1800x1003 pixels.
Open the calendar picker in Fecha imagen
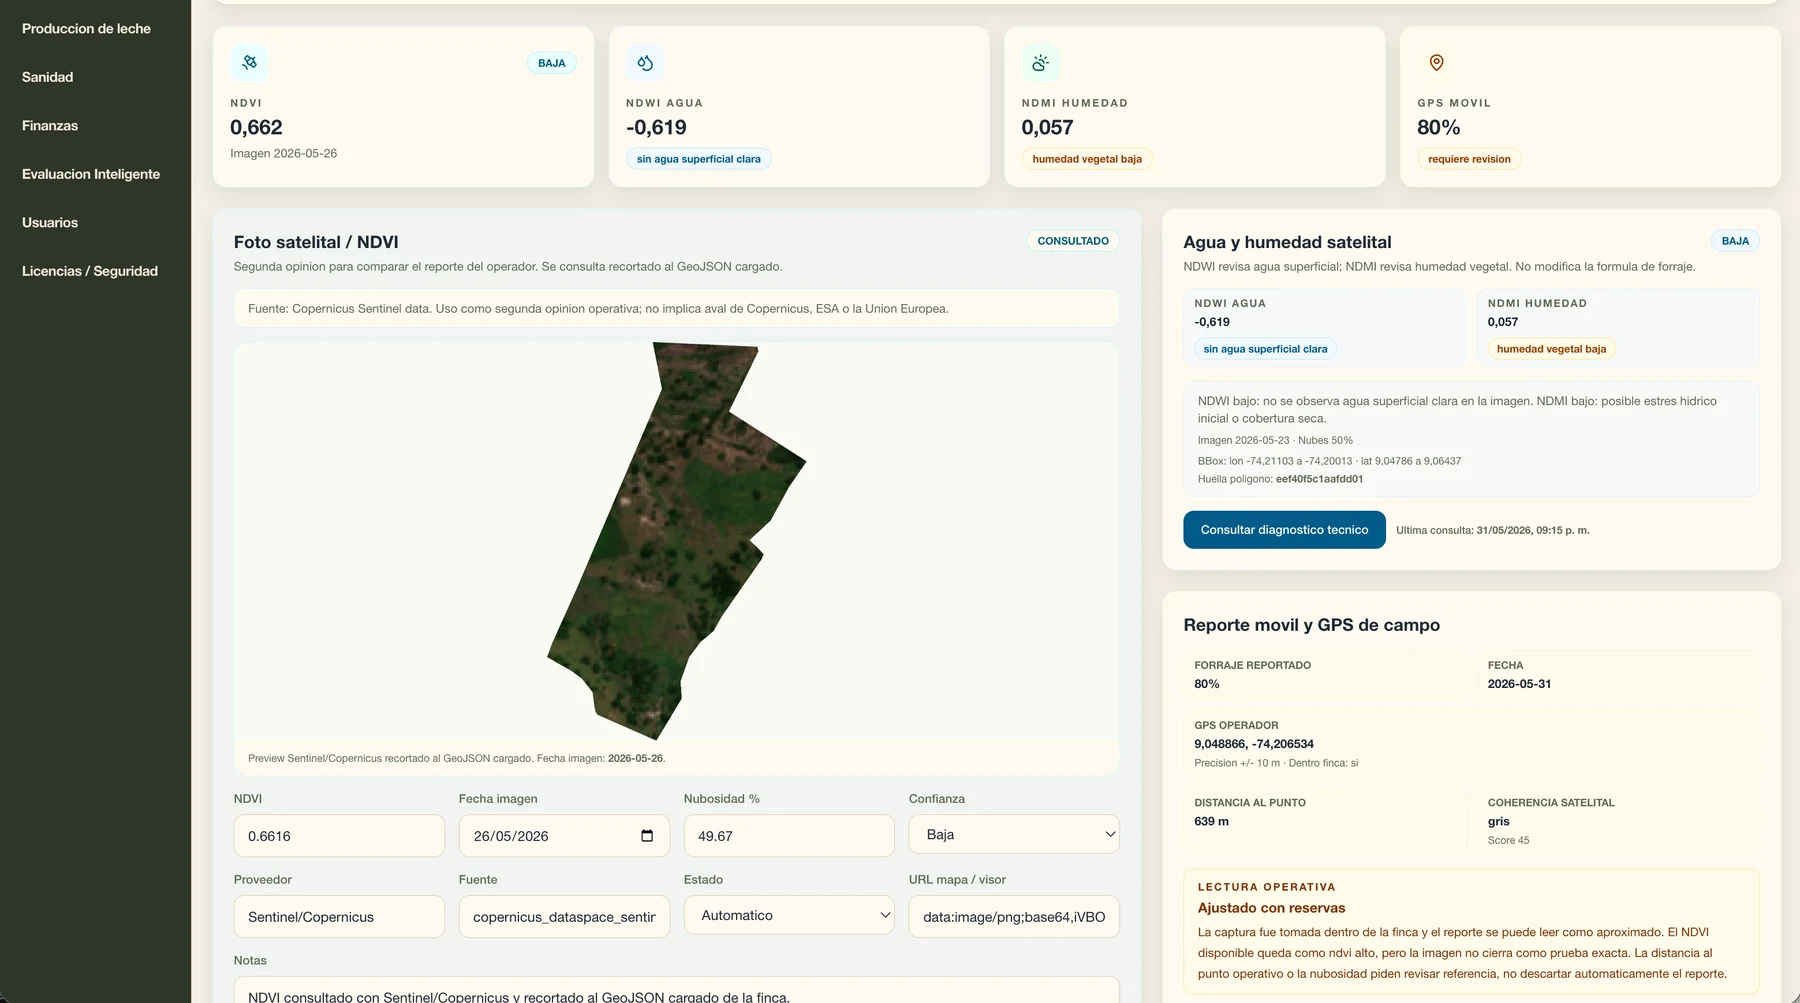click(647, 836)
